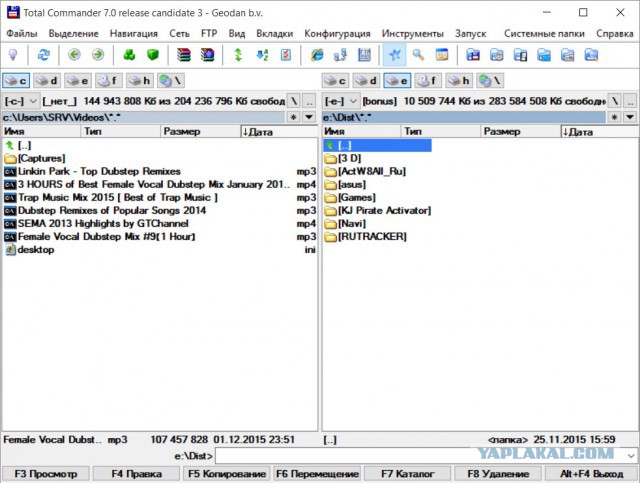Refresh panels with the blue arrows icon
Image resolution: width=640 pixels, height=483 pixels.
click(44, 55)
